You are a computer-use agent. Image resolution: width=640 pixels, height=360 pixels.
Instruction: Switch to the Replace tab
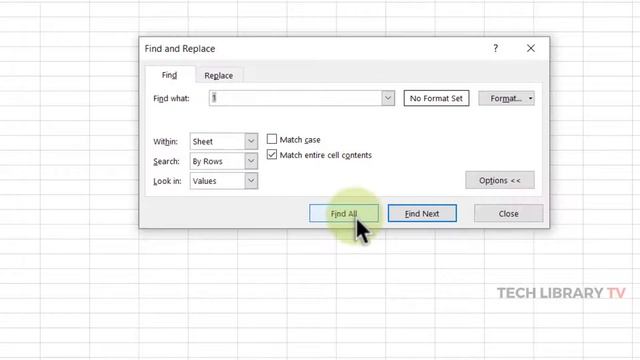click(x=219, y=76)
